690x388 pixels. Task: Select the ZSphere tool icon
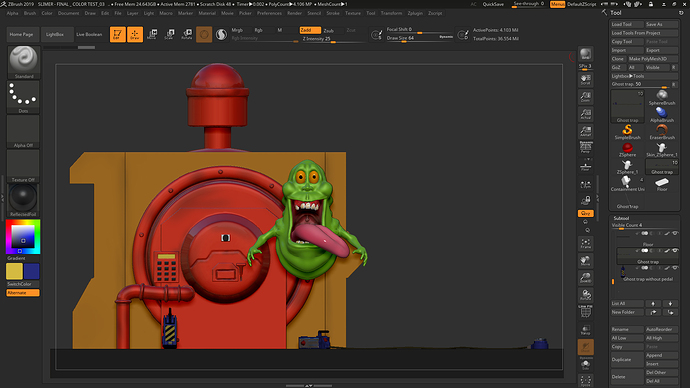pyautogui.click(x=627, y=149)
